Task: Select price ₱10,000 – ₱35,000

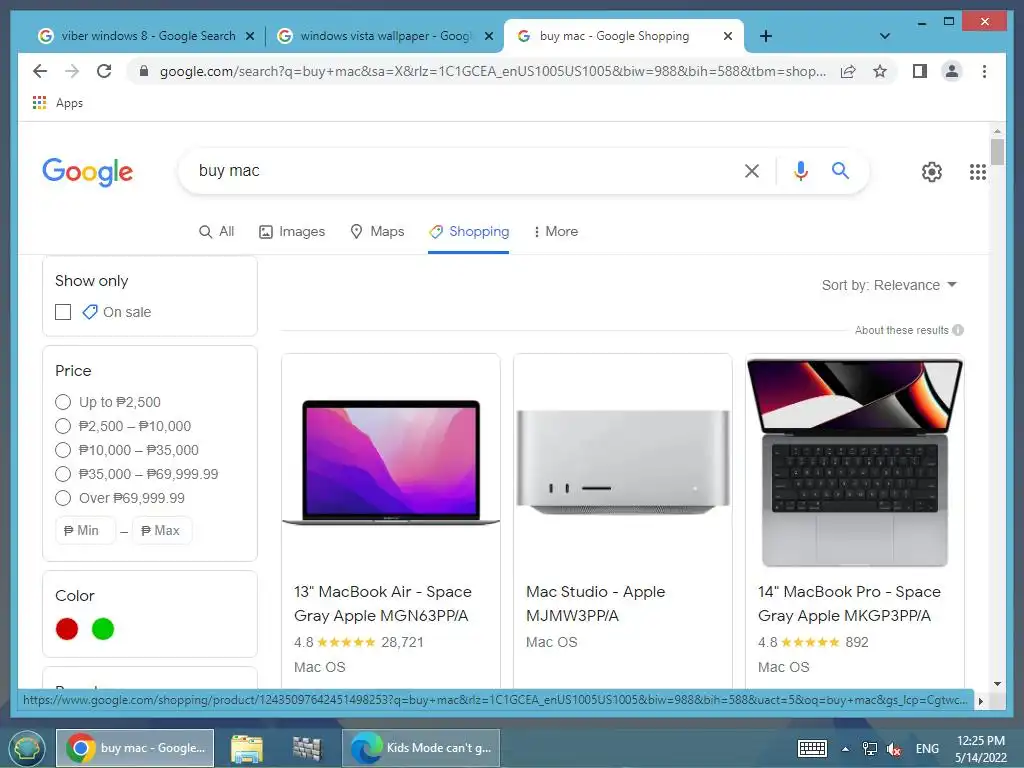Action: (x=63, y=450)
